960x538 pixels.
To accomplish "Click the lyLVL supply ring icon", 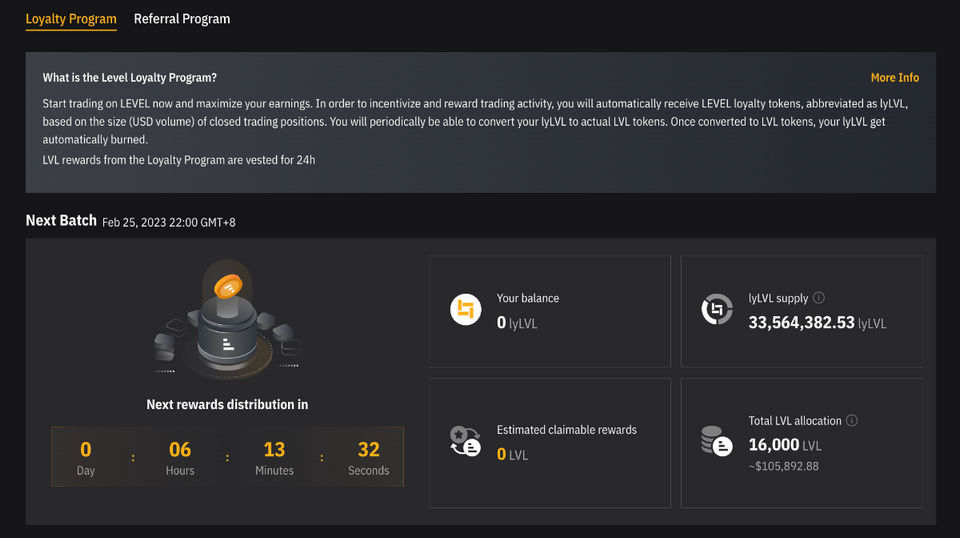I will coord(717,310).
